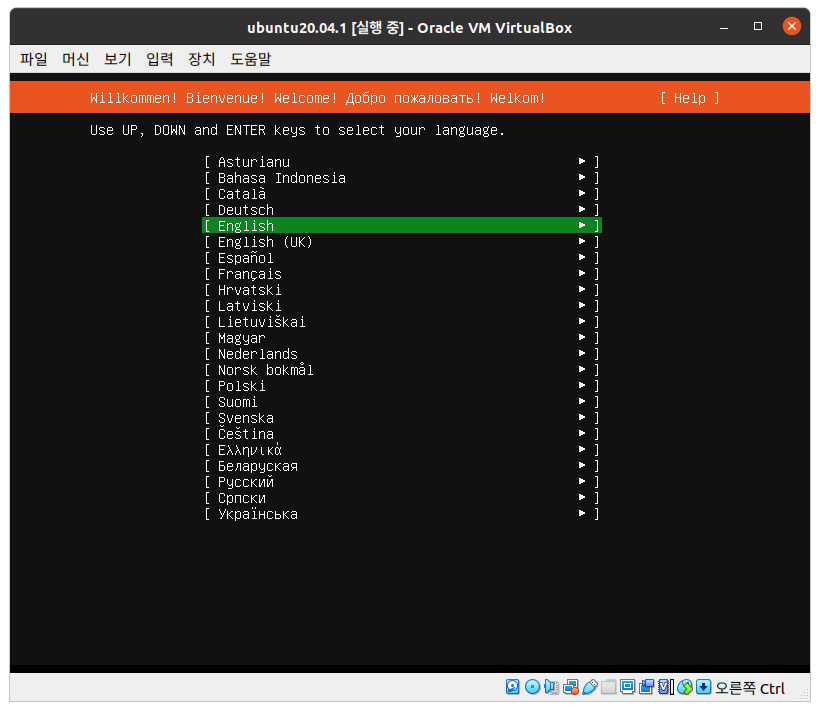
Task: Select the Беларуская language text
Action: (258, 466)
